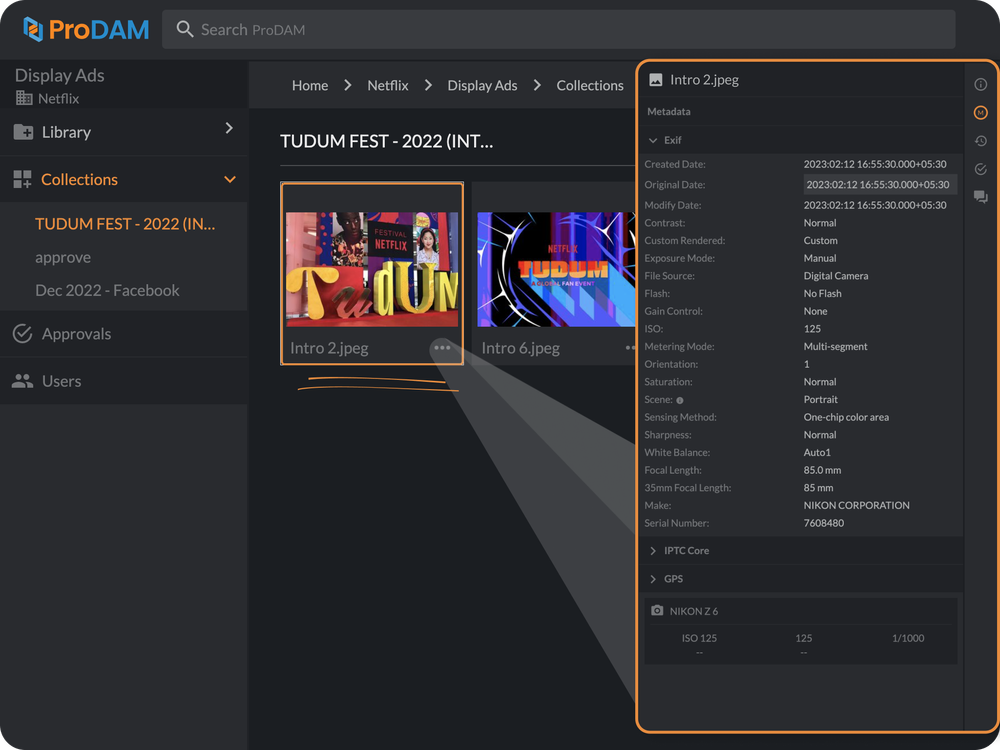Collapse the Collections chevron

pyautogui.click(x=230, y=180)
